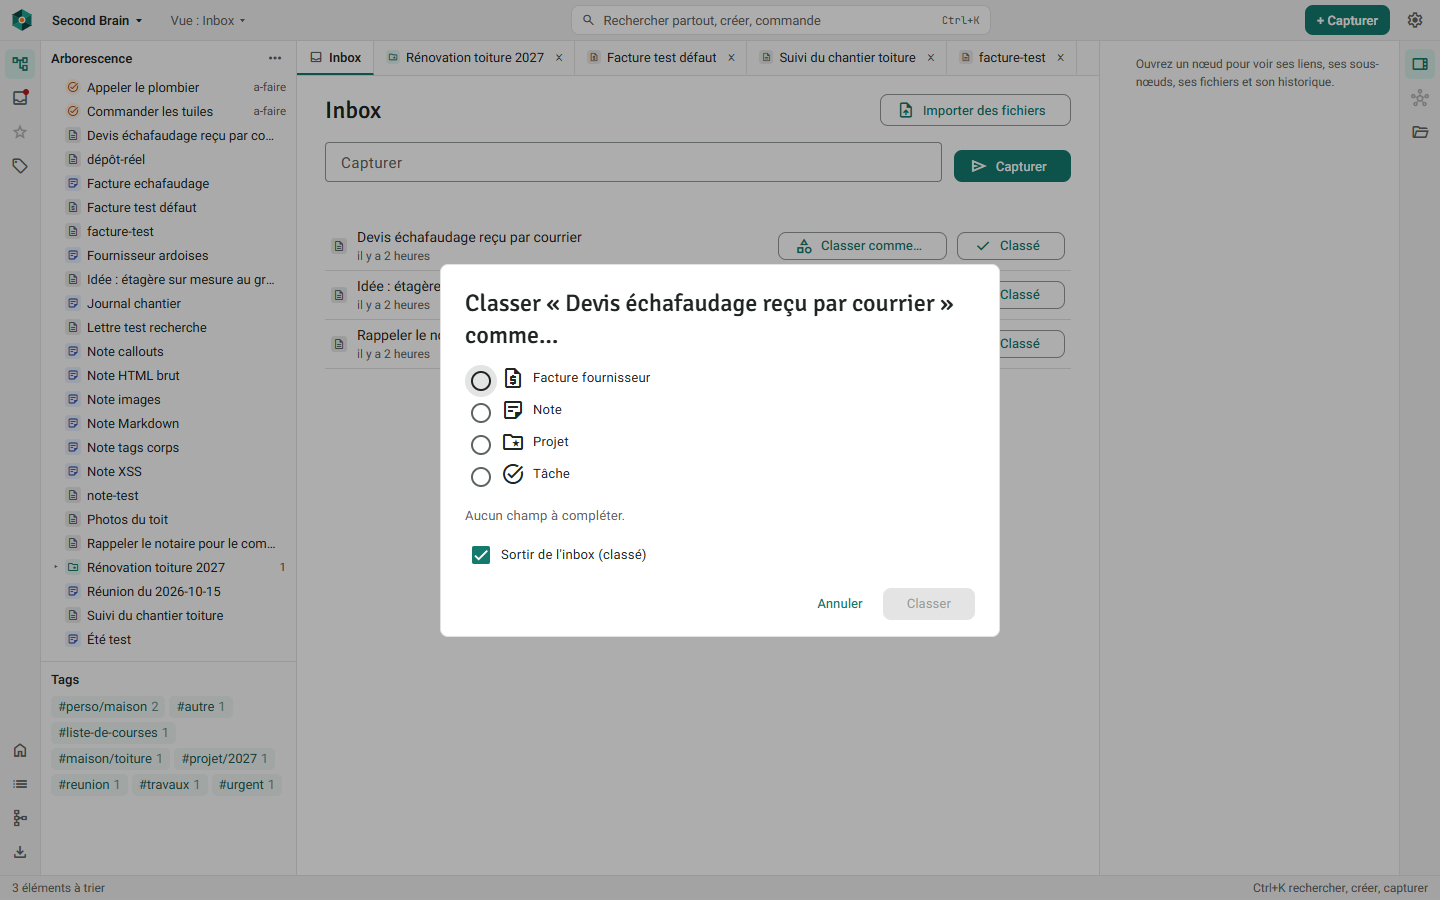1440x900 pixels.
Task: Click the Second Brain app logo
Action: point(22,20)
